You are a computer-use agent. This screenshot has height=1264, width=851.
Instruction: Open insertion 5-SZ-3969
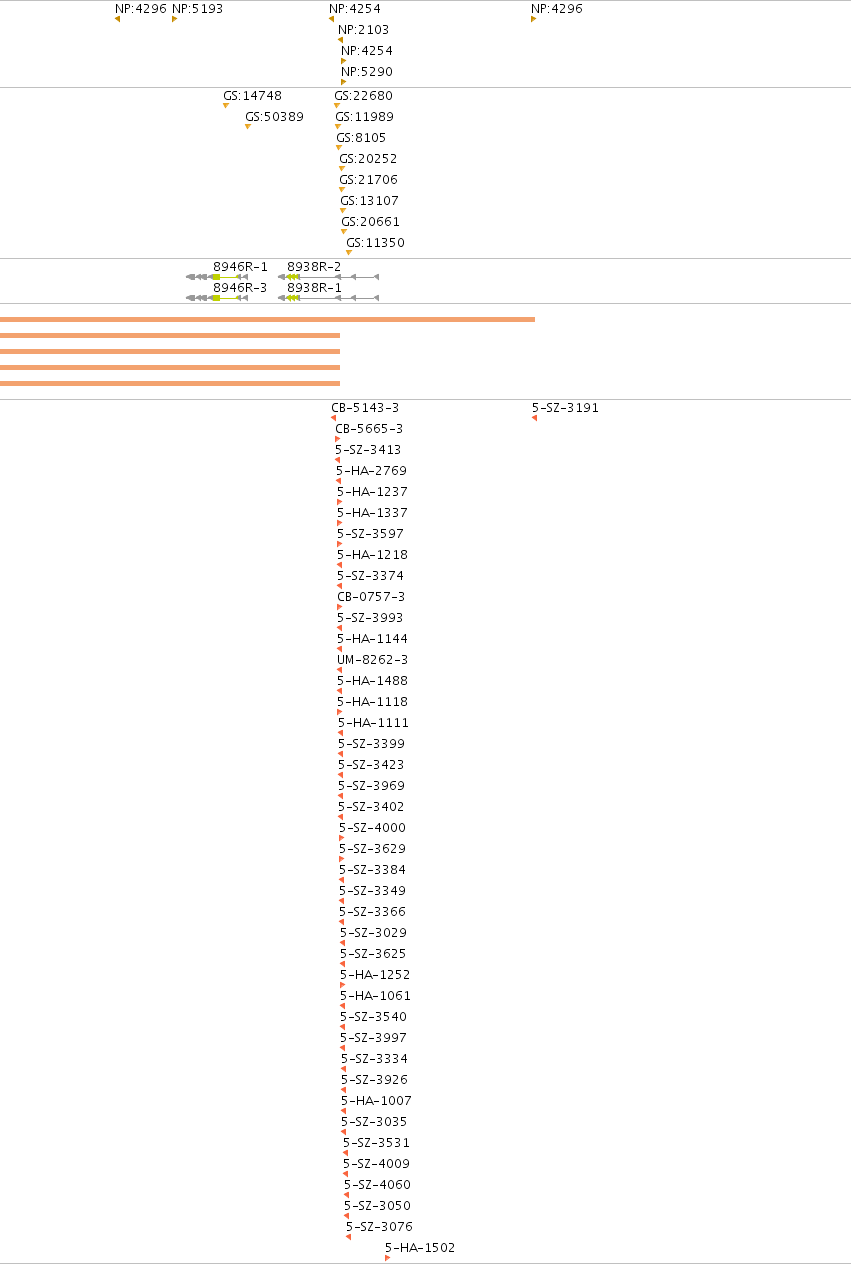[x=371, y=786]
